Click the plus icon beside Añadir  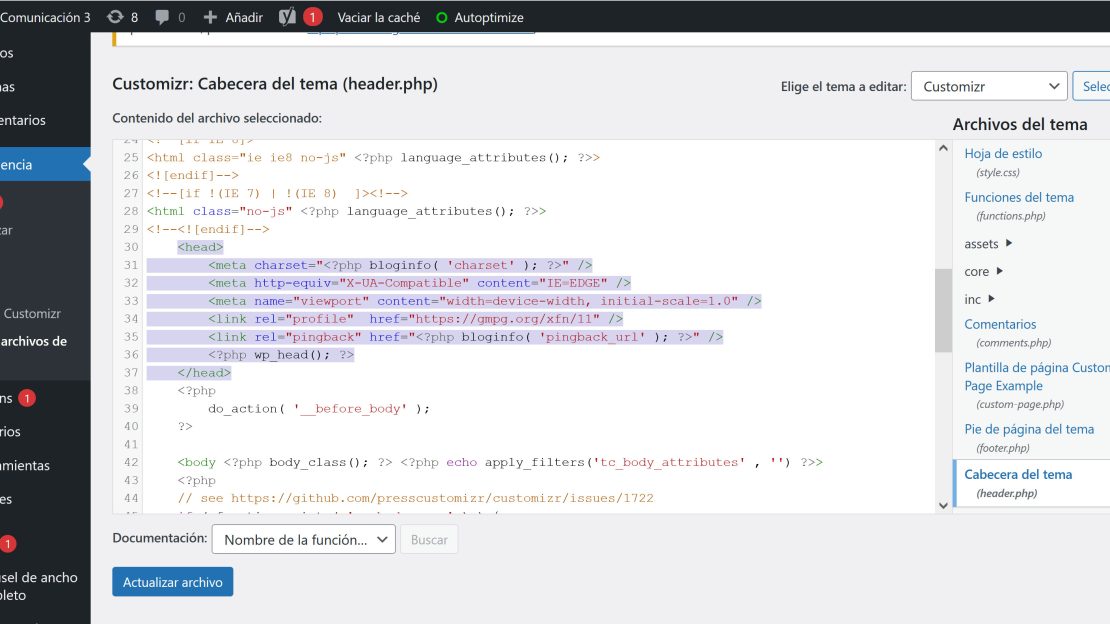(210, 17)
